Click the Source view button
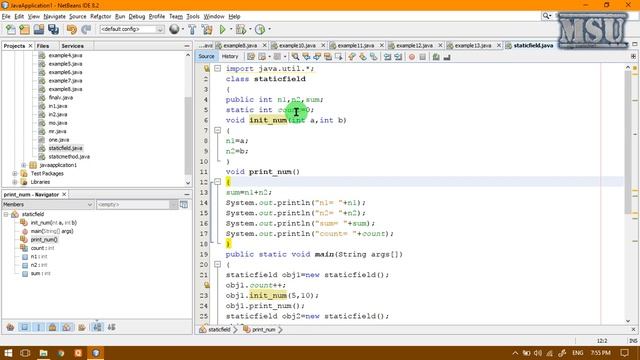The width and height of the screenshot is (640, 360). 206,57
